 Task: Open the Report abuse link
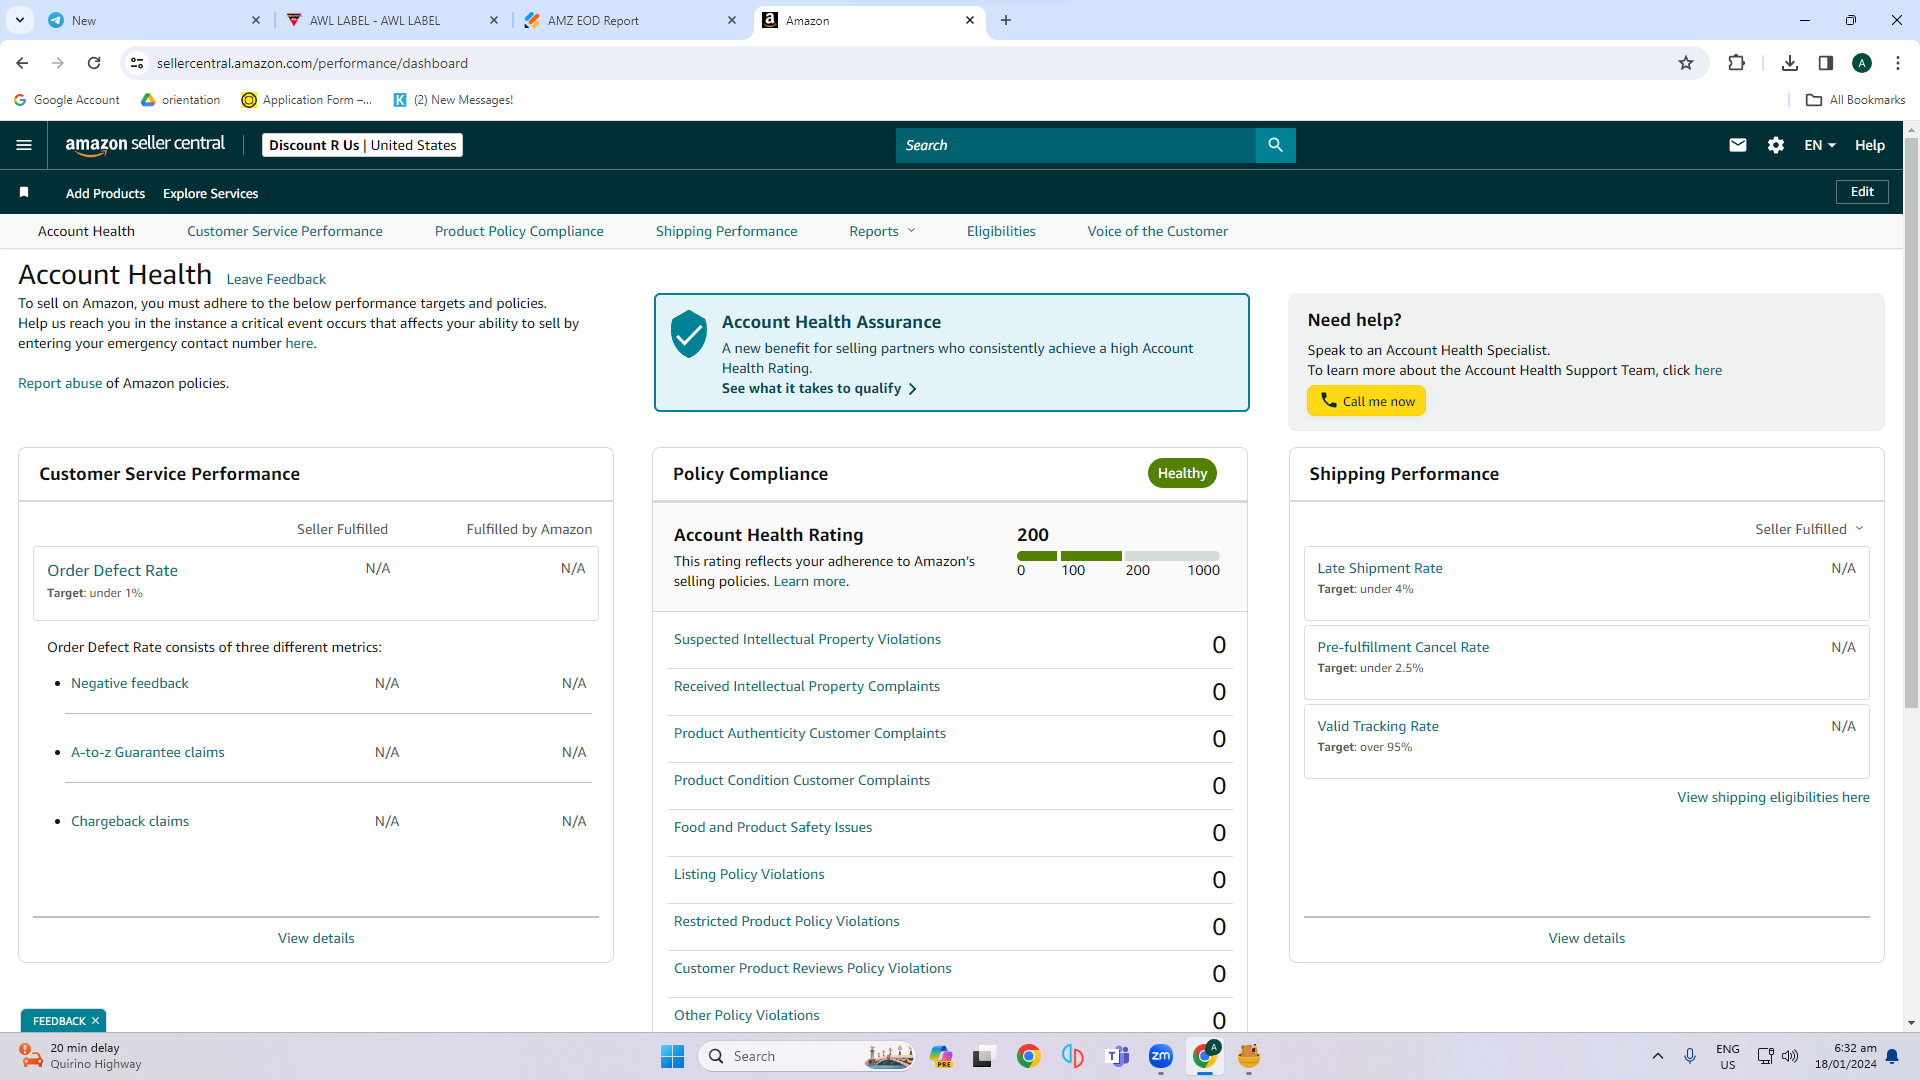(x=60, y=383)
